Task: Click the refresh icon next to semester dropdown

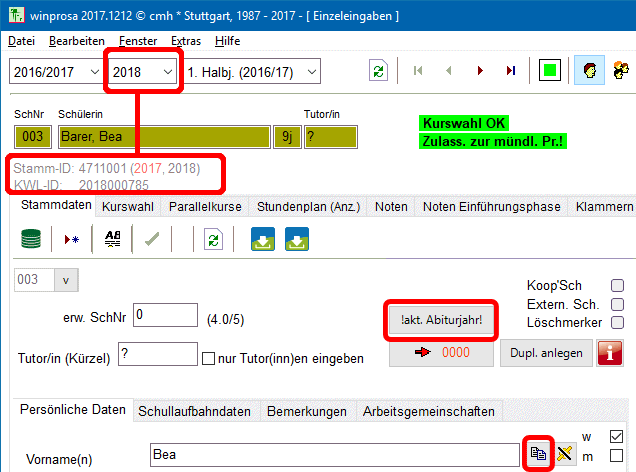Action: point(378,71)
